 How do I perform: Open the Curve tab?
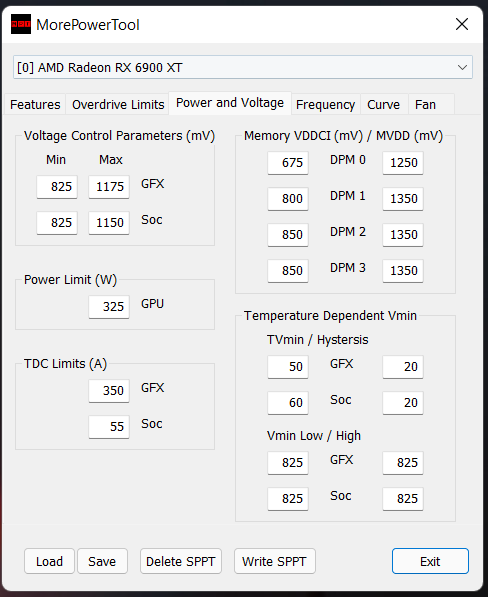384,104
